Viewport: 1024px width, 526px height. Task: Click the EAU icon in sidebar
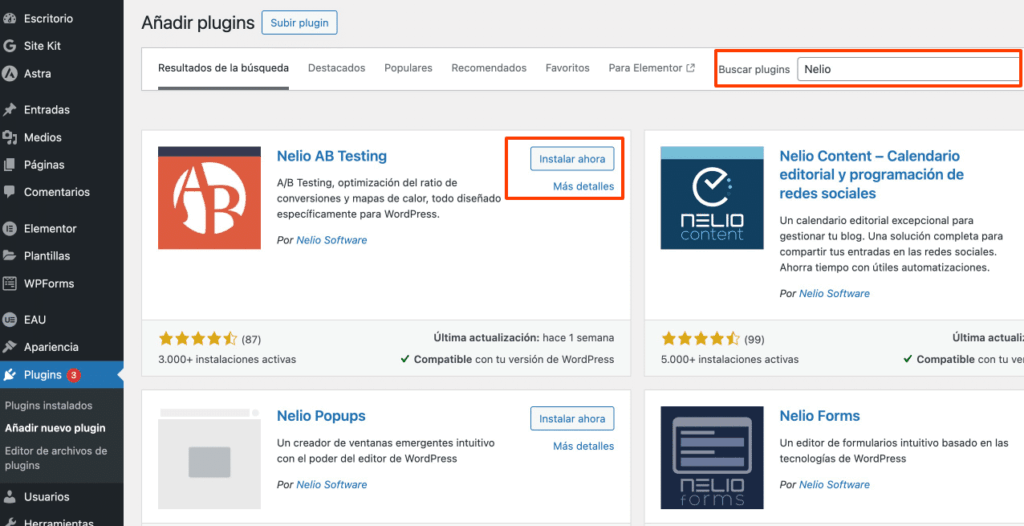[9, 320]
